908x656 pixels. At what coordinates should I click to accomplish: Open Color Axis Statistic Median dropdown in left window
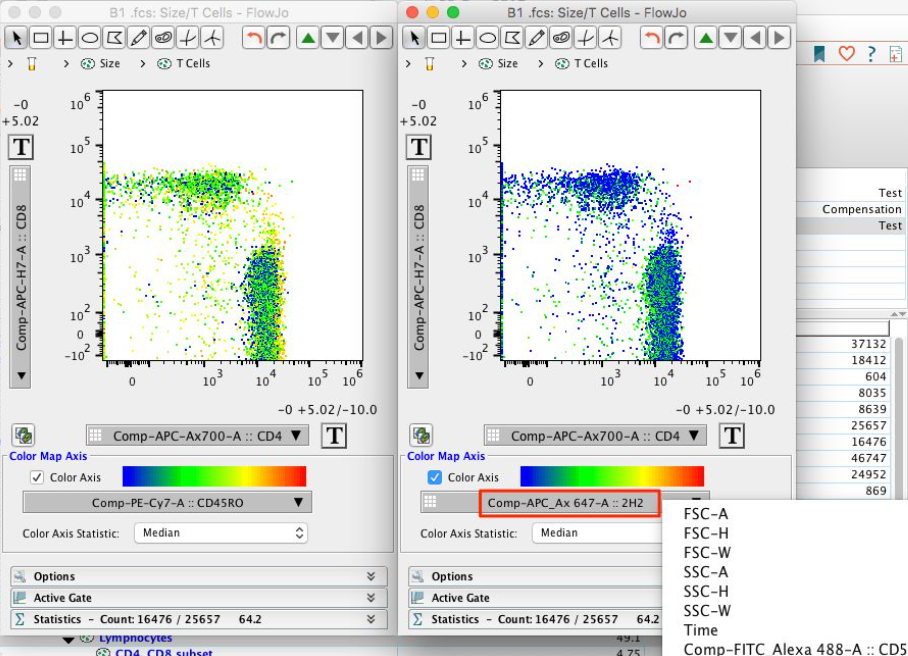(221, 533)
